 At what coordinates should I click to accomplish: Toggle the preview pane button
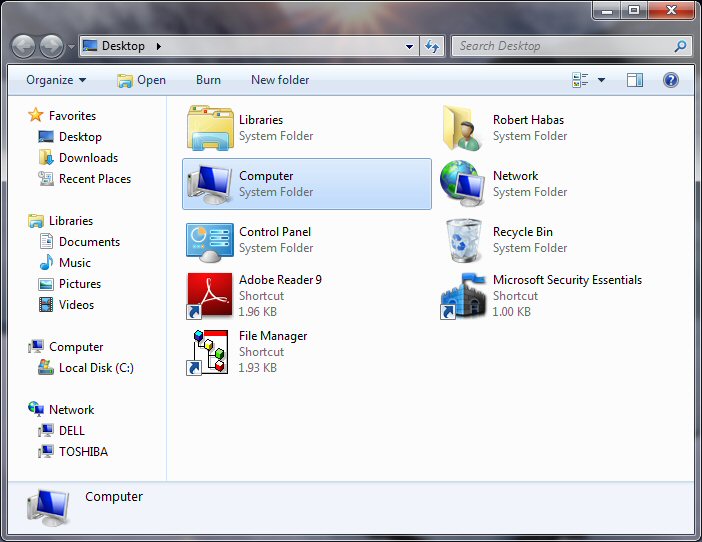(635, 80)
